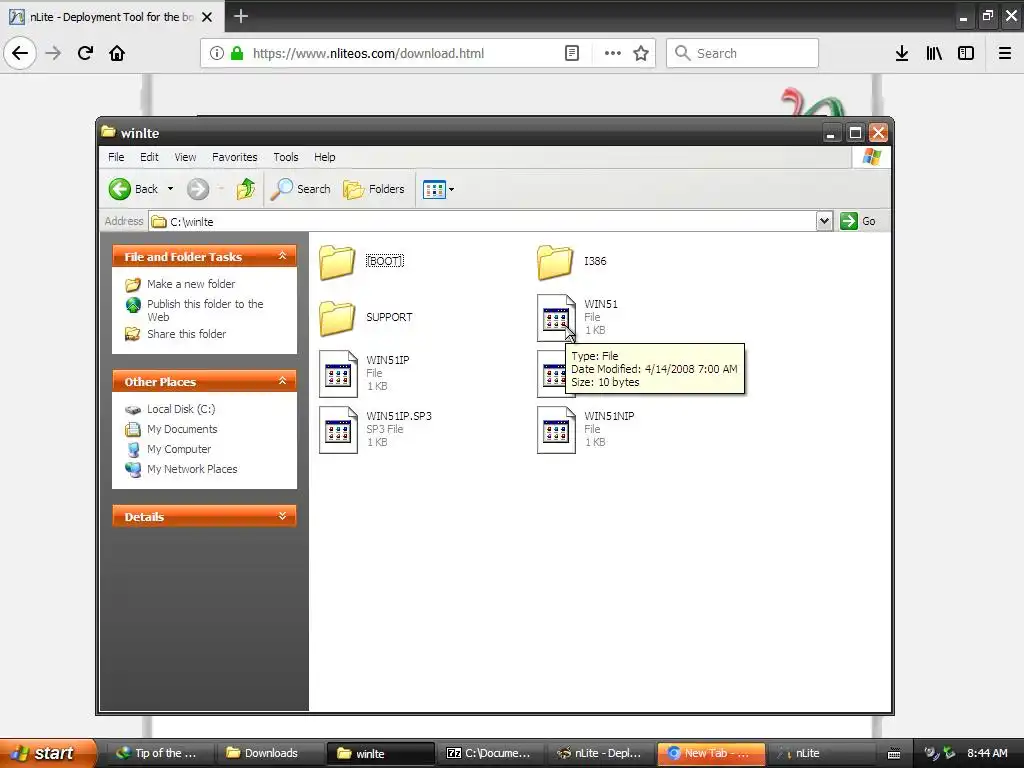This screenshot has width=1024, height=768.
Task: Collapse the Other Places panel
Action: point(282,381)
